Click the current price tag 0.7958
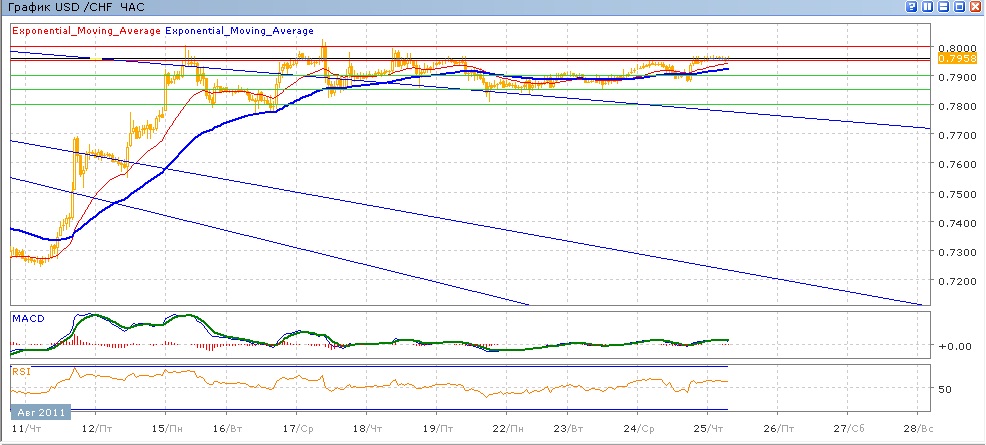This screenshot has height=445, width=986. (958, 61)
